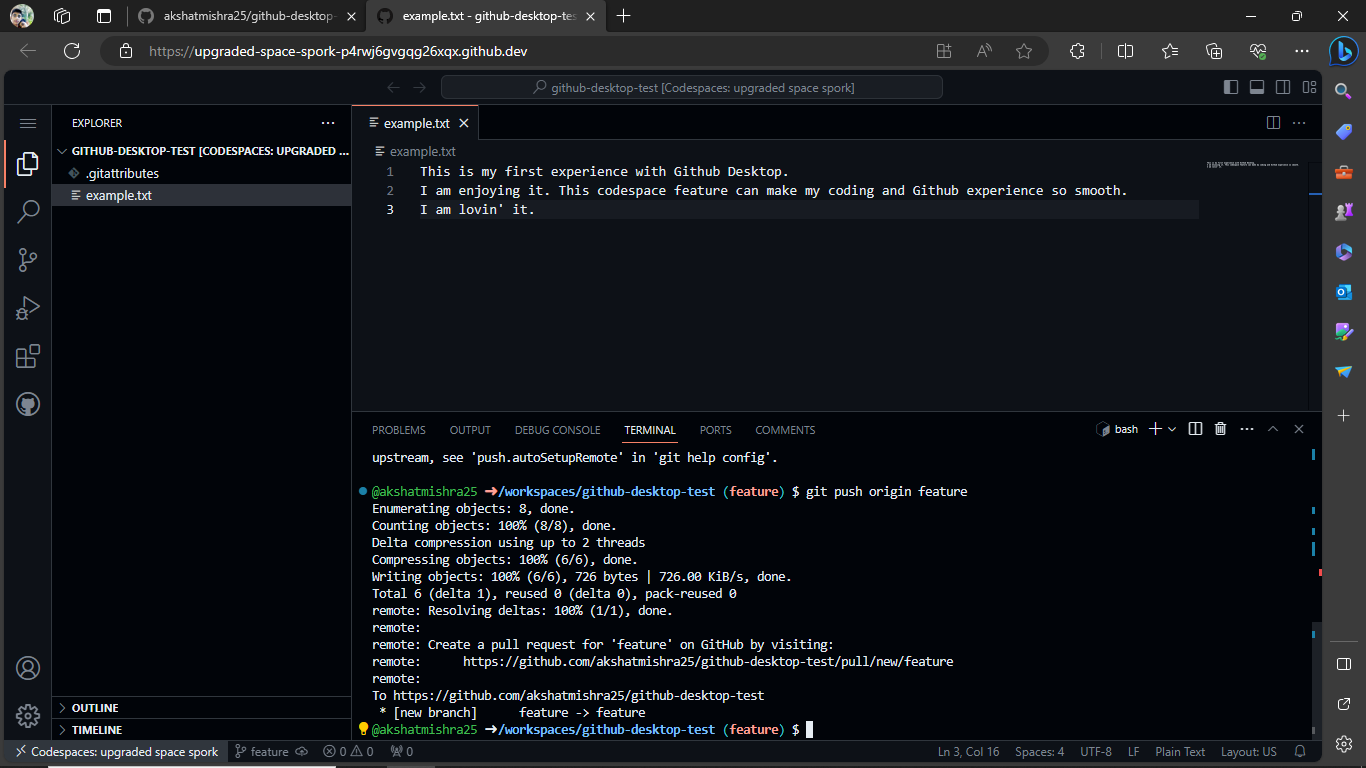The width and height of the screenshot is (1366, 768).
Task: Maximize the panel with the chevron
Action: tap(1272, 428)
